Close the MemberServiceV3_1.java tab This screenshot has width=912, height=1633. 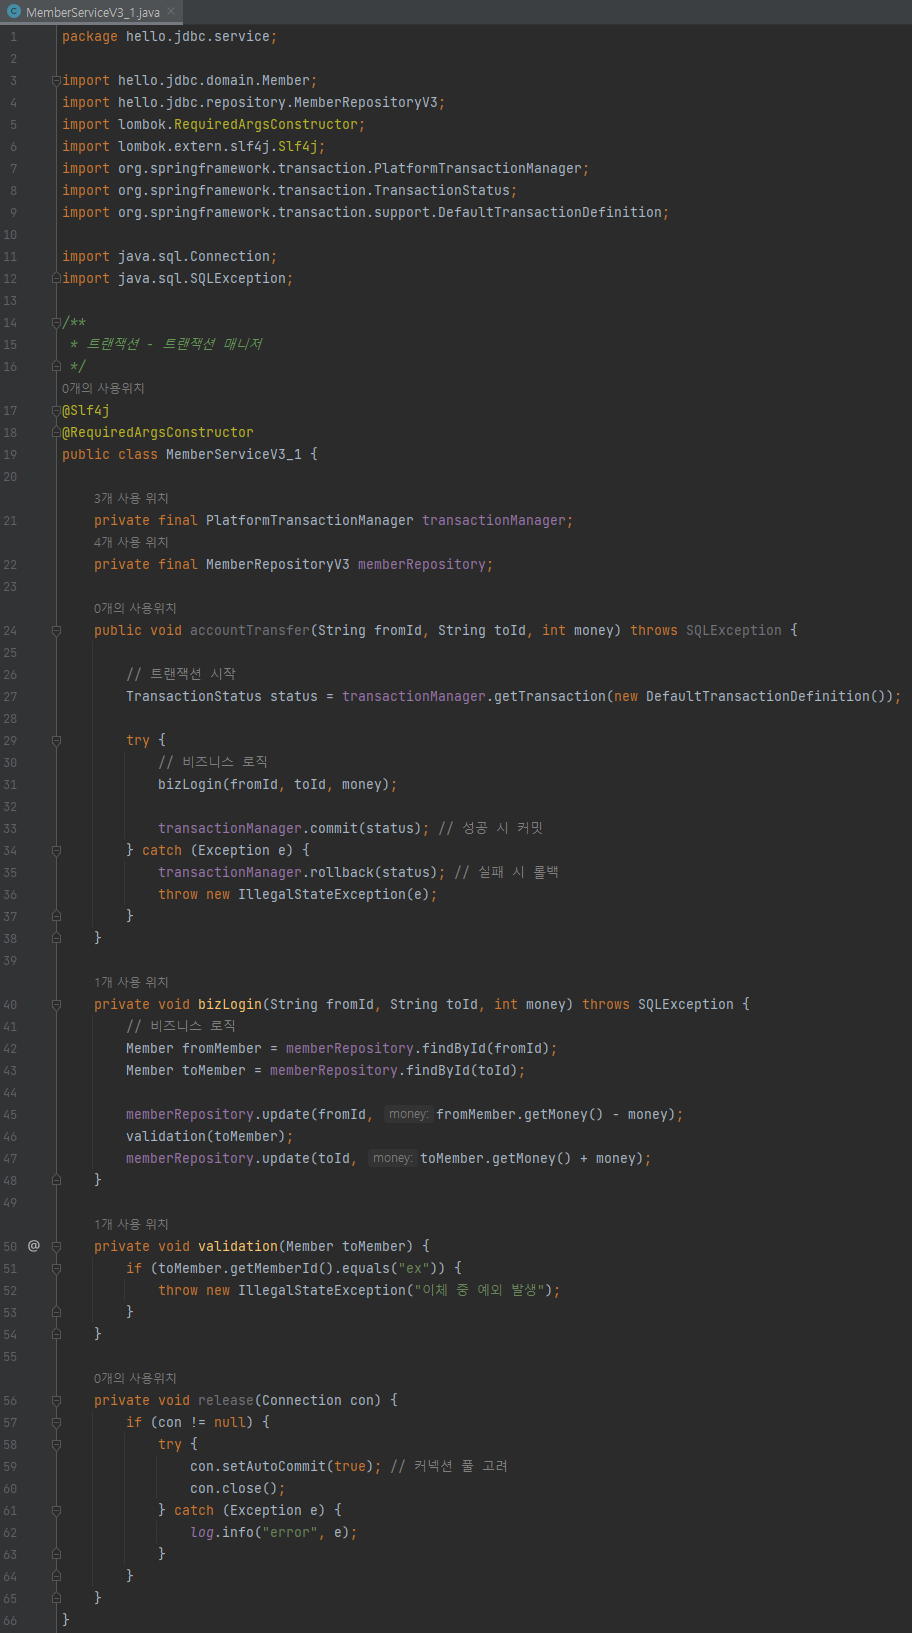pos(171,12)
